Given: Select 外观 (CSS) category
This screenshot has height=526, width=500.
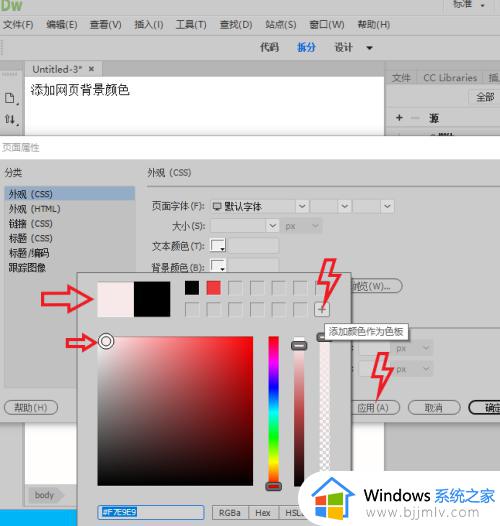Looking at the screenshot, I should pyautogui.click(x=69, y=194).
